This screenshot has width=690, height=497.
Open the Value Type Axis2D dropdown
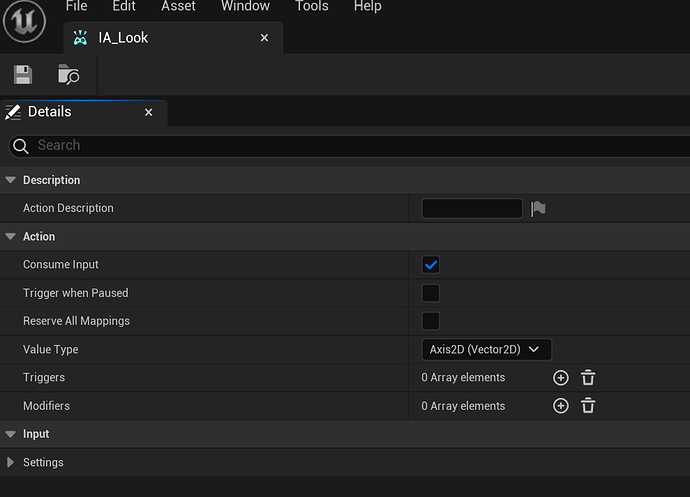[x=486, y=349]
